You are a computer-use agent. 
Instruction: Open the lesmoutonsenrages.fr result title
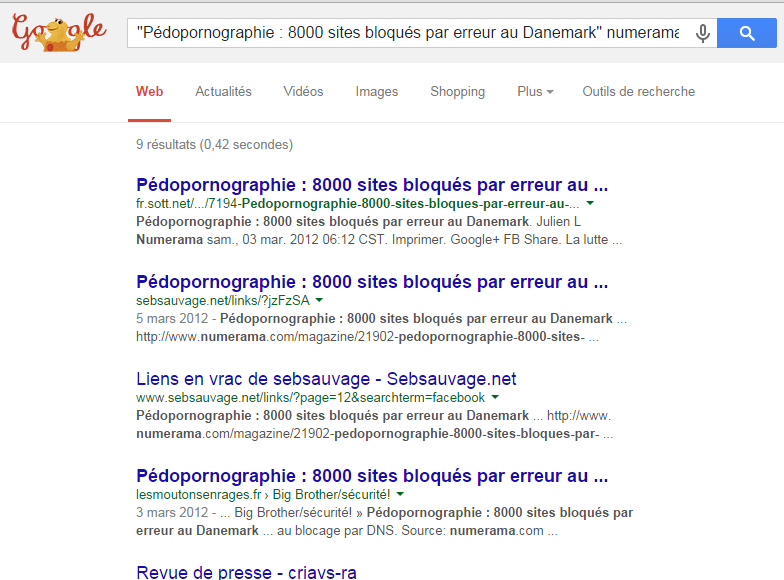[371, 476]
